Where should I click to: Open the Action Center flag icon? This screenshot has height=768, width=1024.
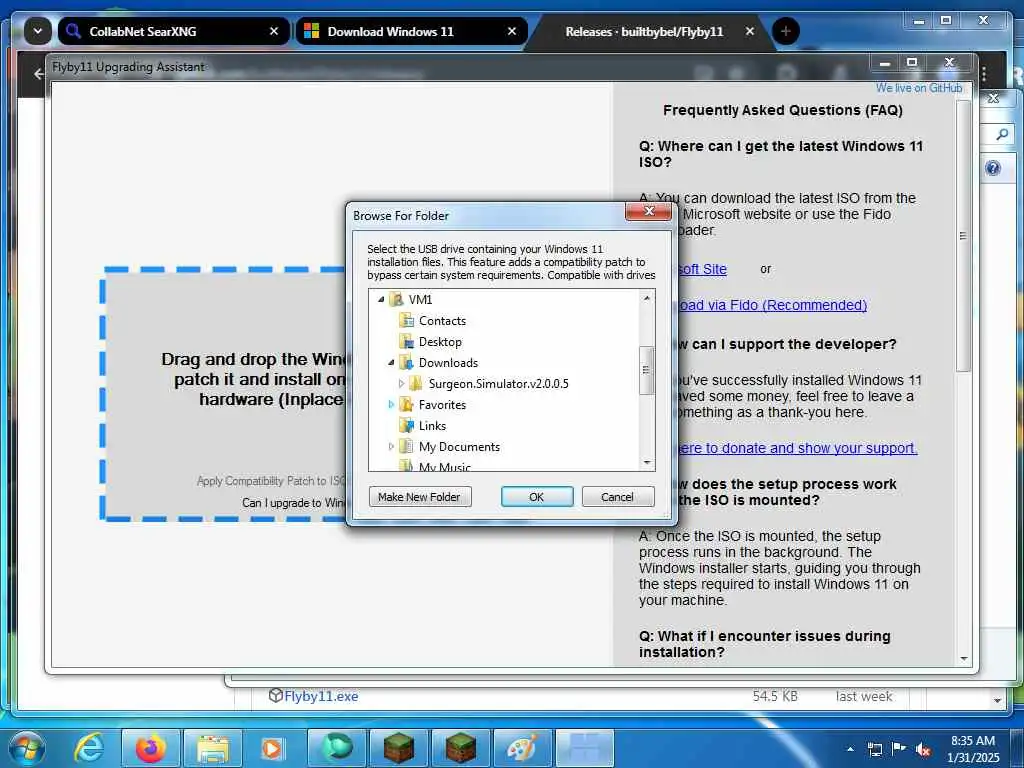pos(899,749)
